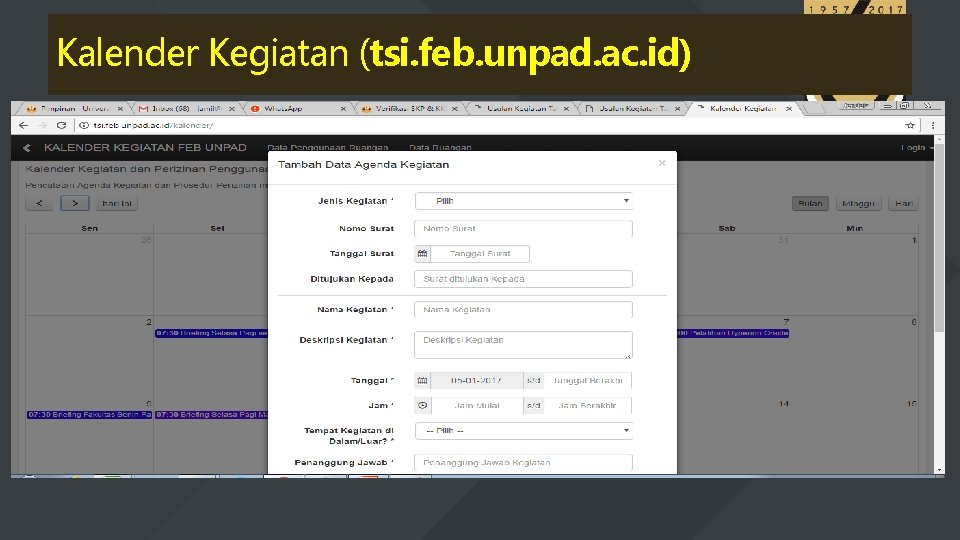This screenshot has width=960, height=540.
Task: Click the browser back arrow icon
Action: (x=23, y=126)
